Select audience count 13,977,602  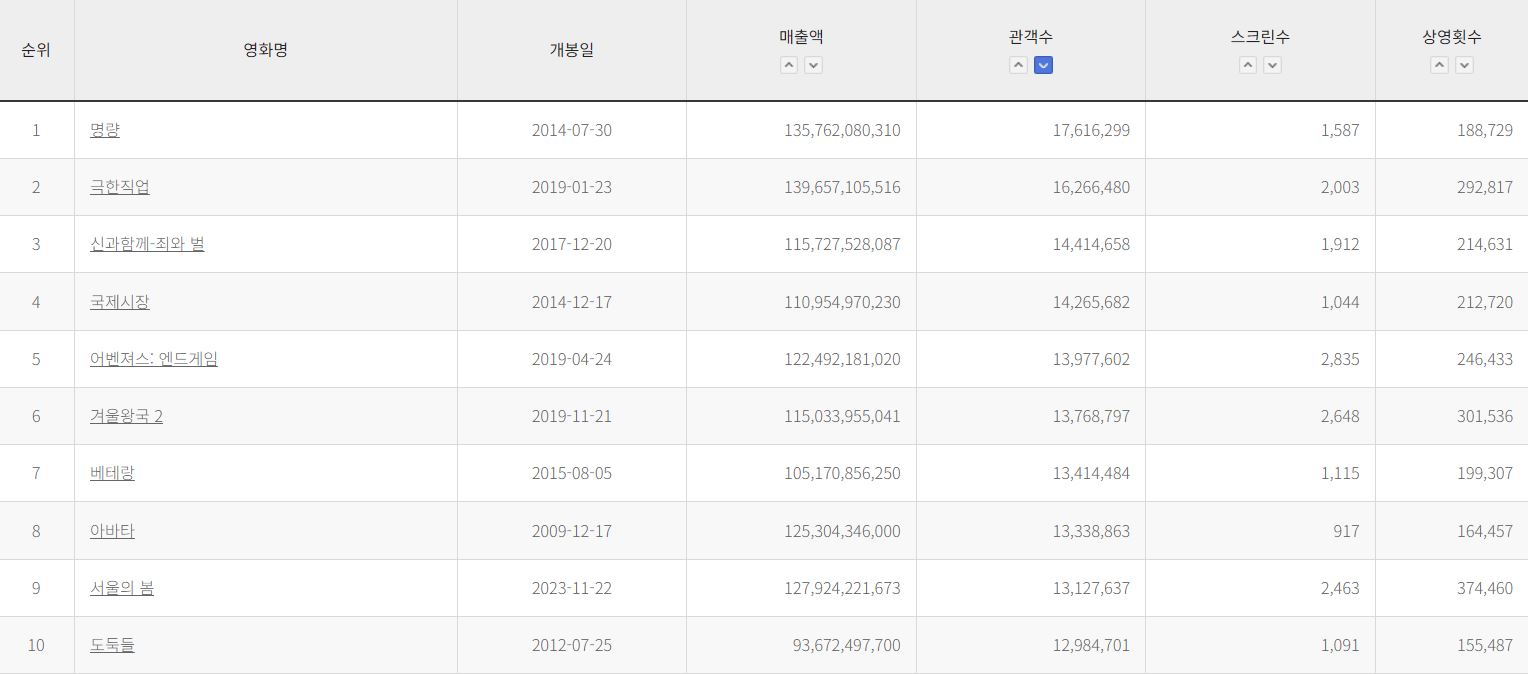pyautogui.click(x=1091, y=359)
